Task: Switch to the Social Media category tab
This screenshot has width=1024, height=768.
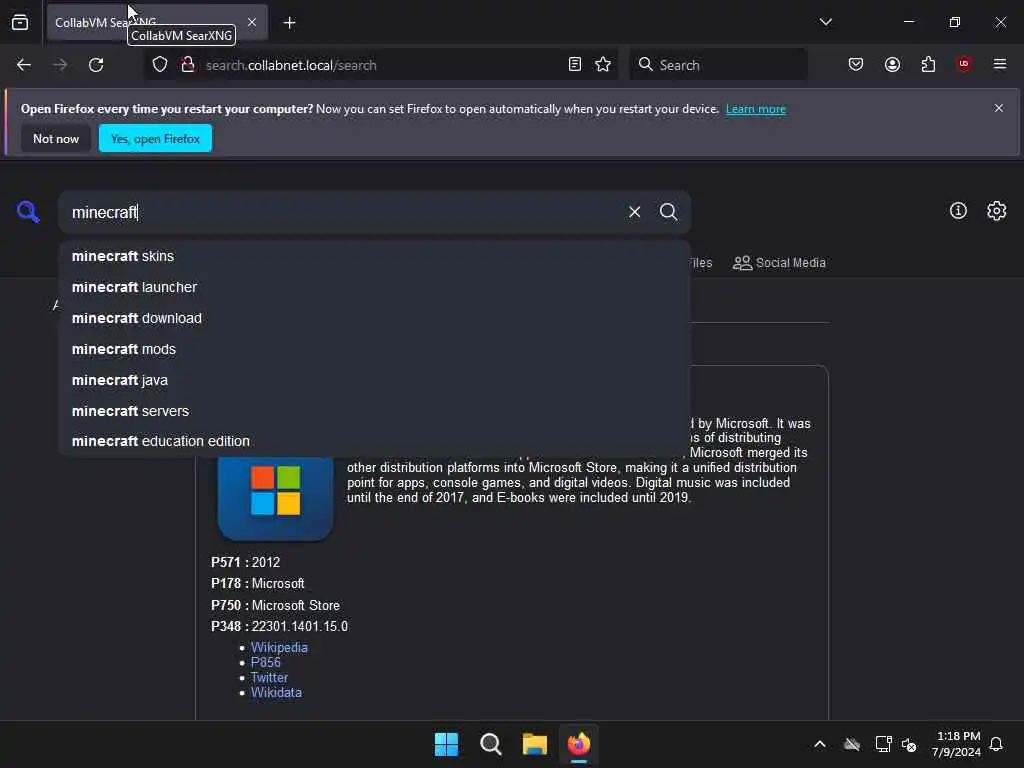Action: (779, 263)
